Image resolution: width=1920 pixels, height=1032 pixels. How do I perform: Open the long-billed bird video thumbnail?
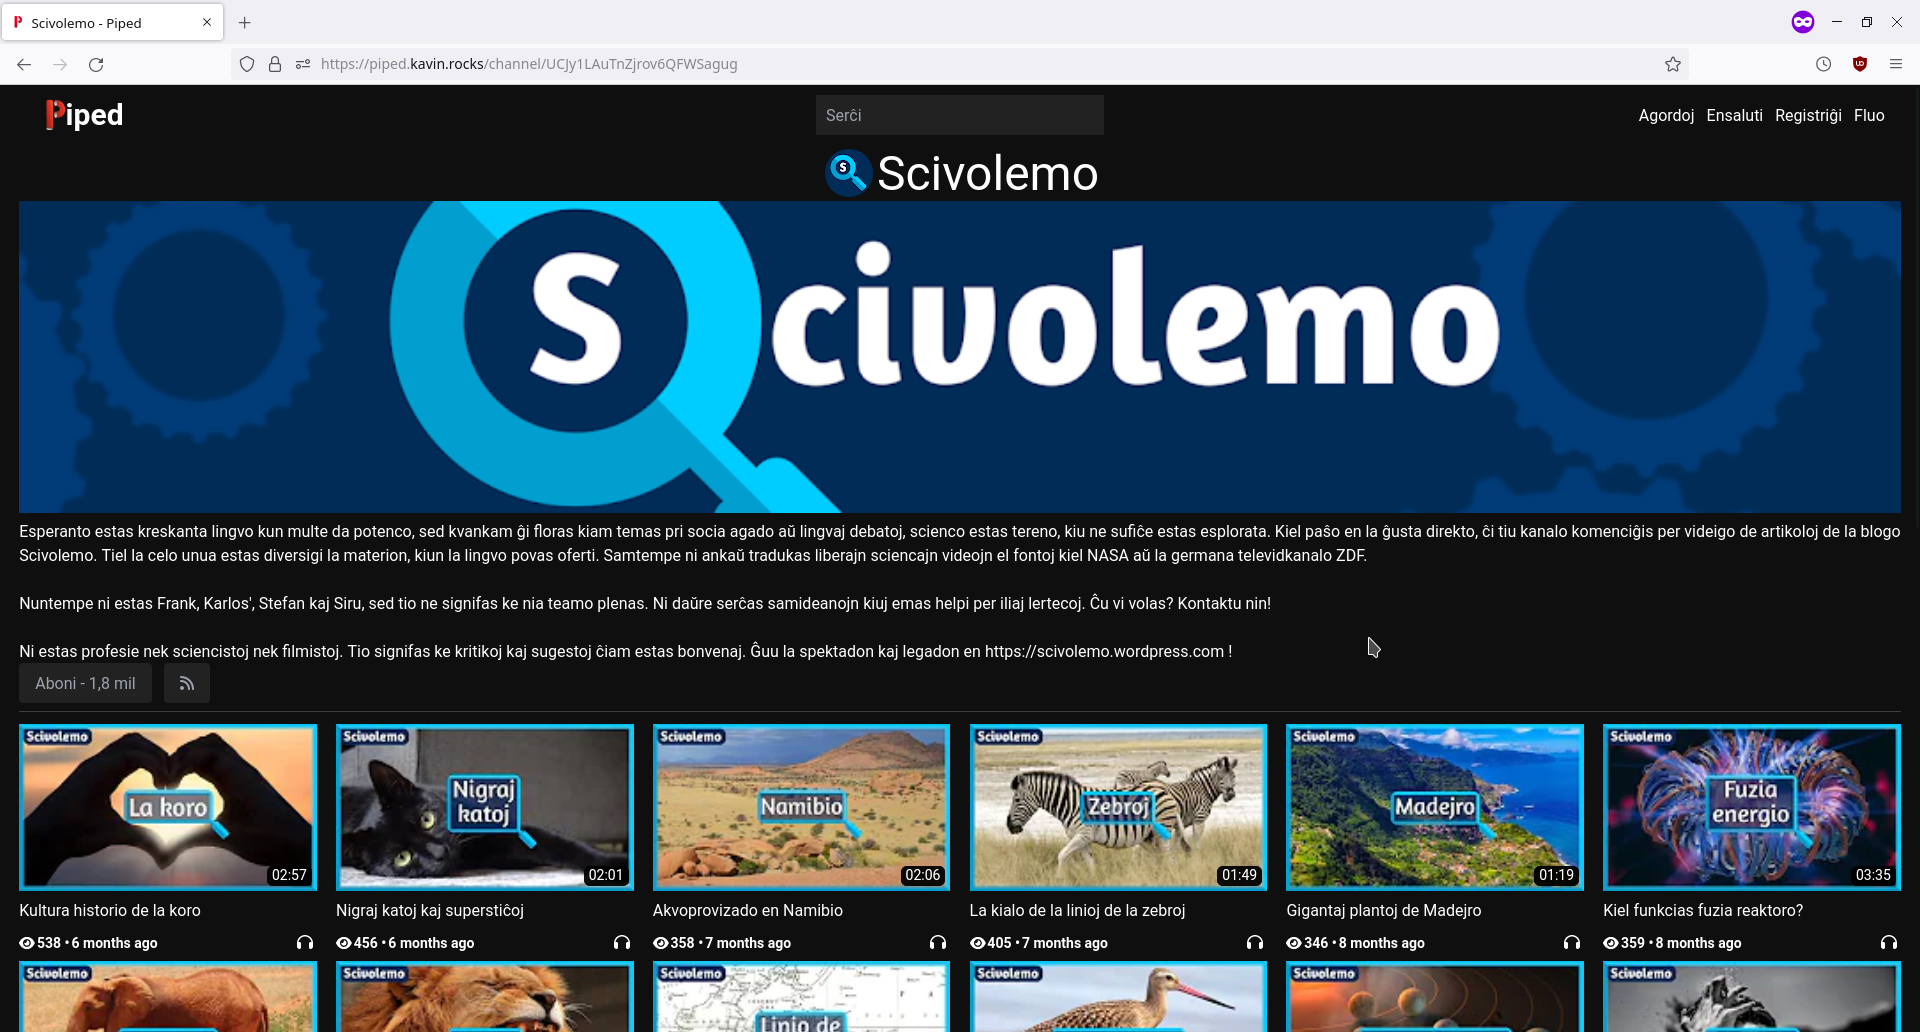pyautogui.click(x=1118, y=997)
